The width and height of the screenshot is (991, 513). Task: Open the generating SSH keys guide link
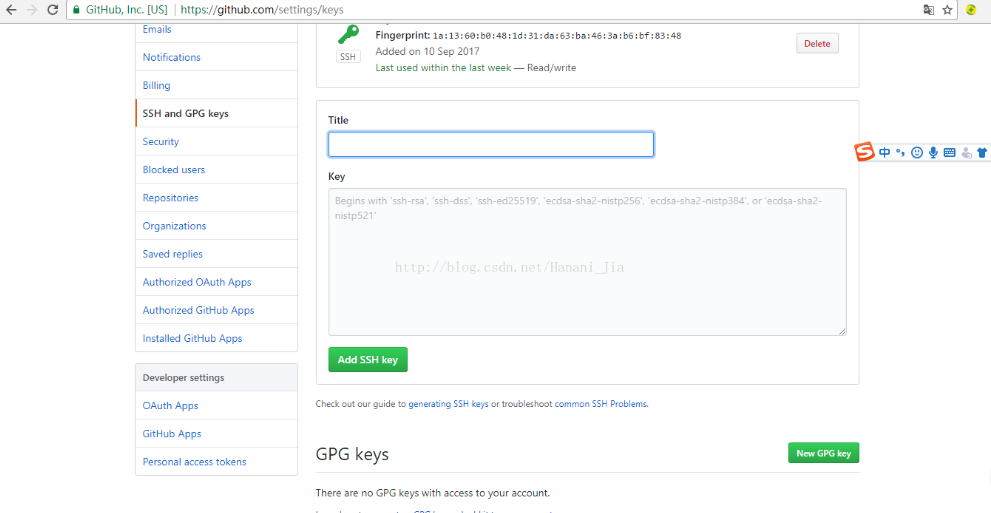(x=448, y=404)
